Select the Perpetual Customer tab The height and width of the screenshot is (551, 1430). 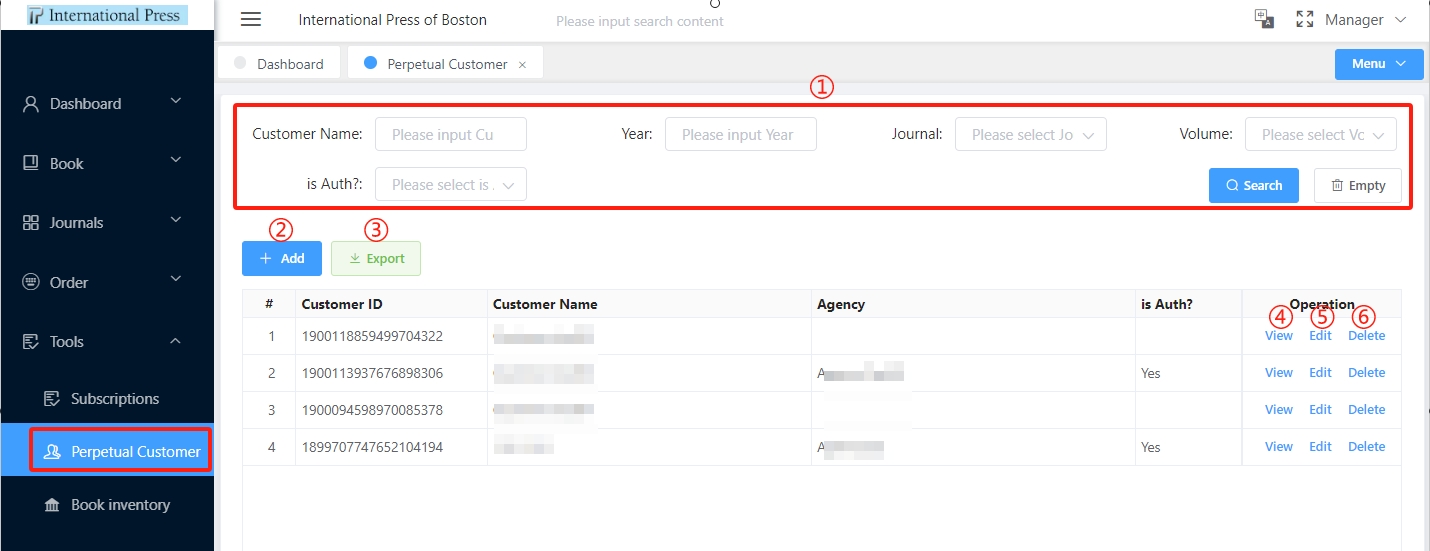(x=445, y=64)
